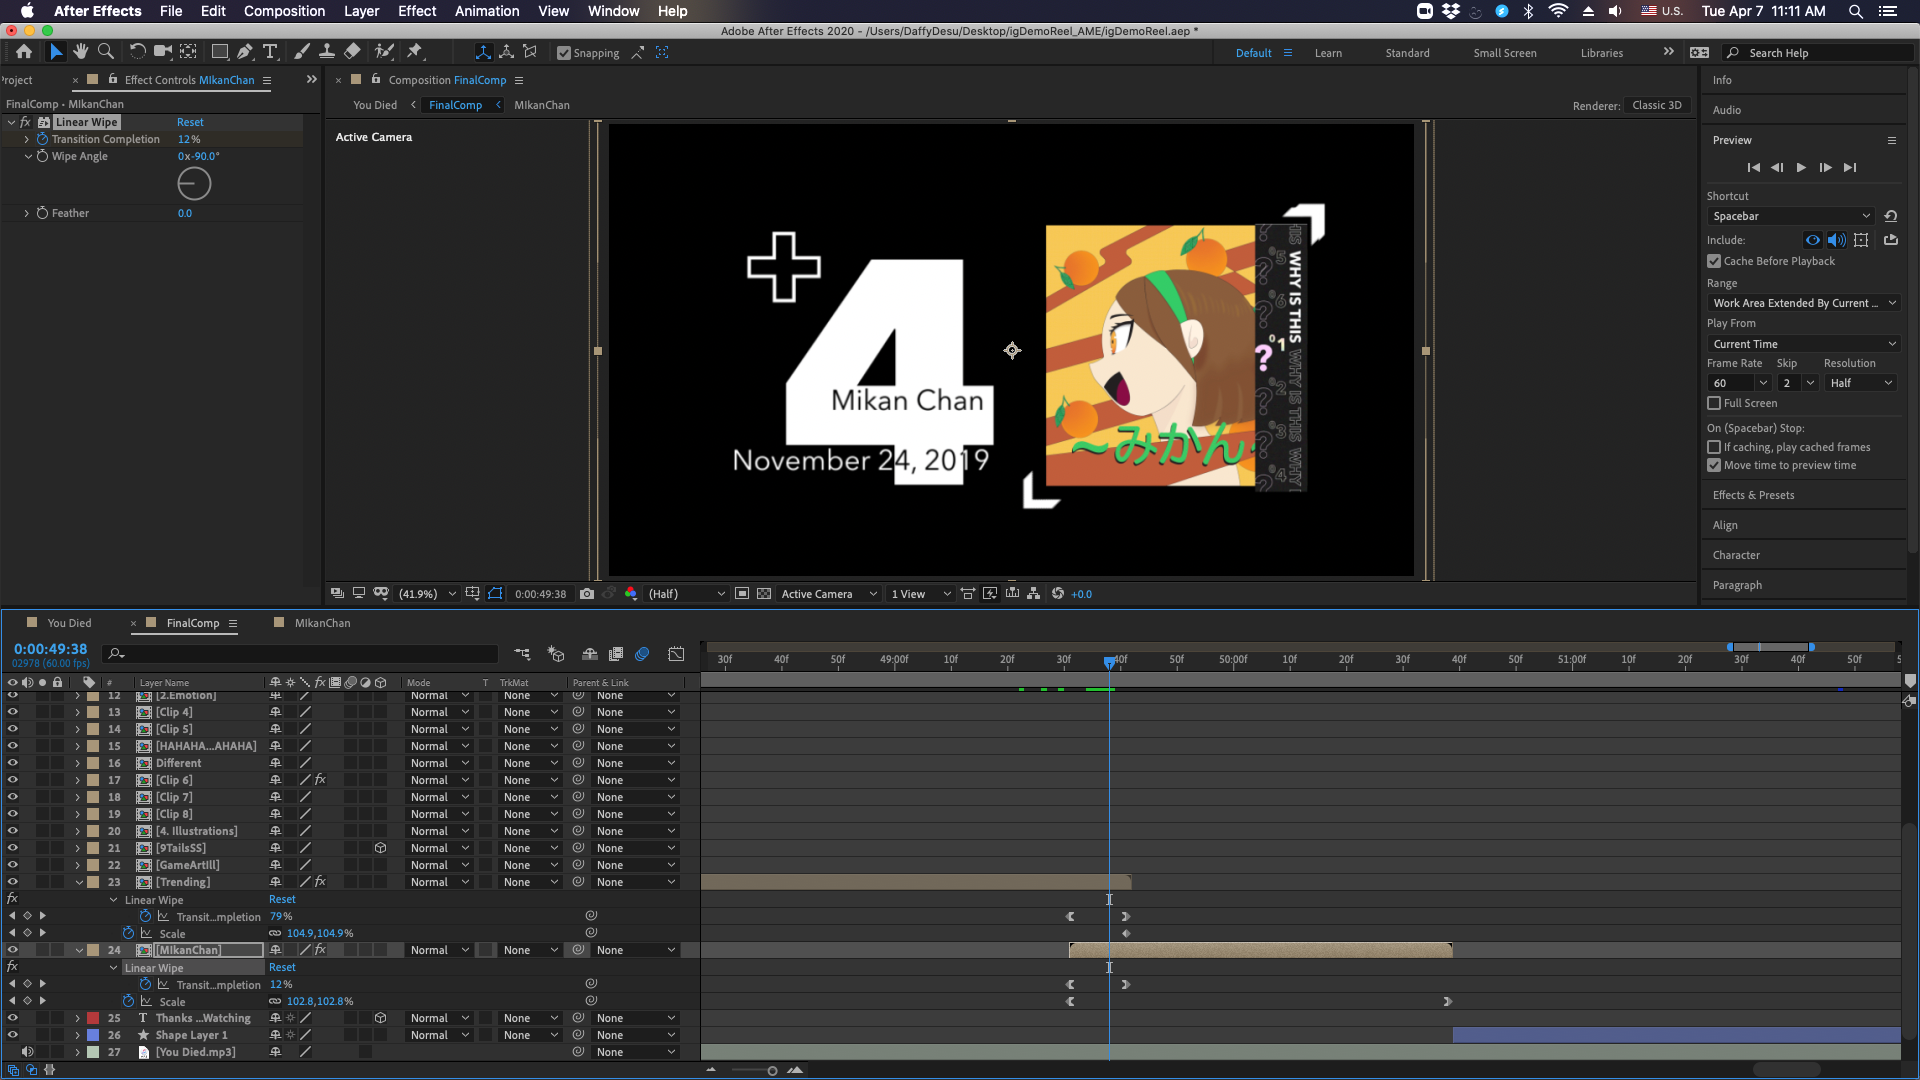The width and height of the screenshot is (1920, 1080).
Task: Select the Eraser tool
Action: coord(352,52)
